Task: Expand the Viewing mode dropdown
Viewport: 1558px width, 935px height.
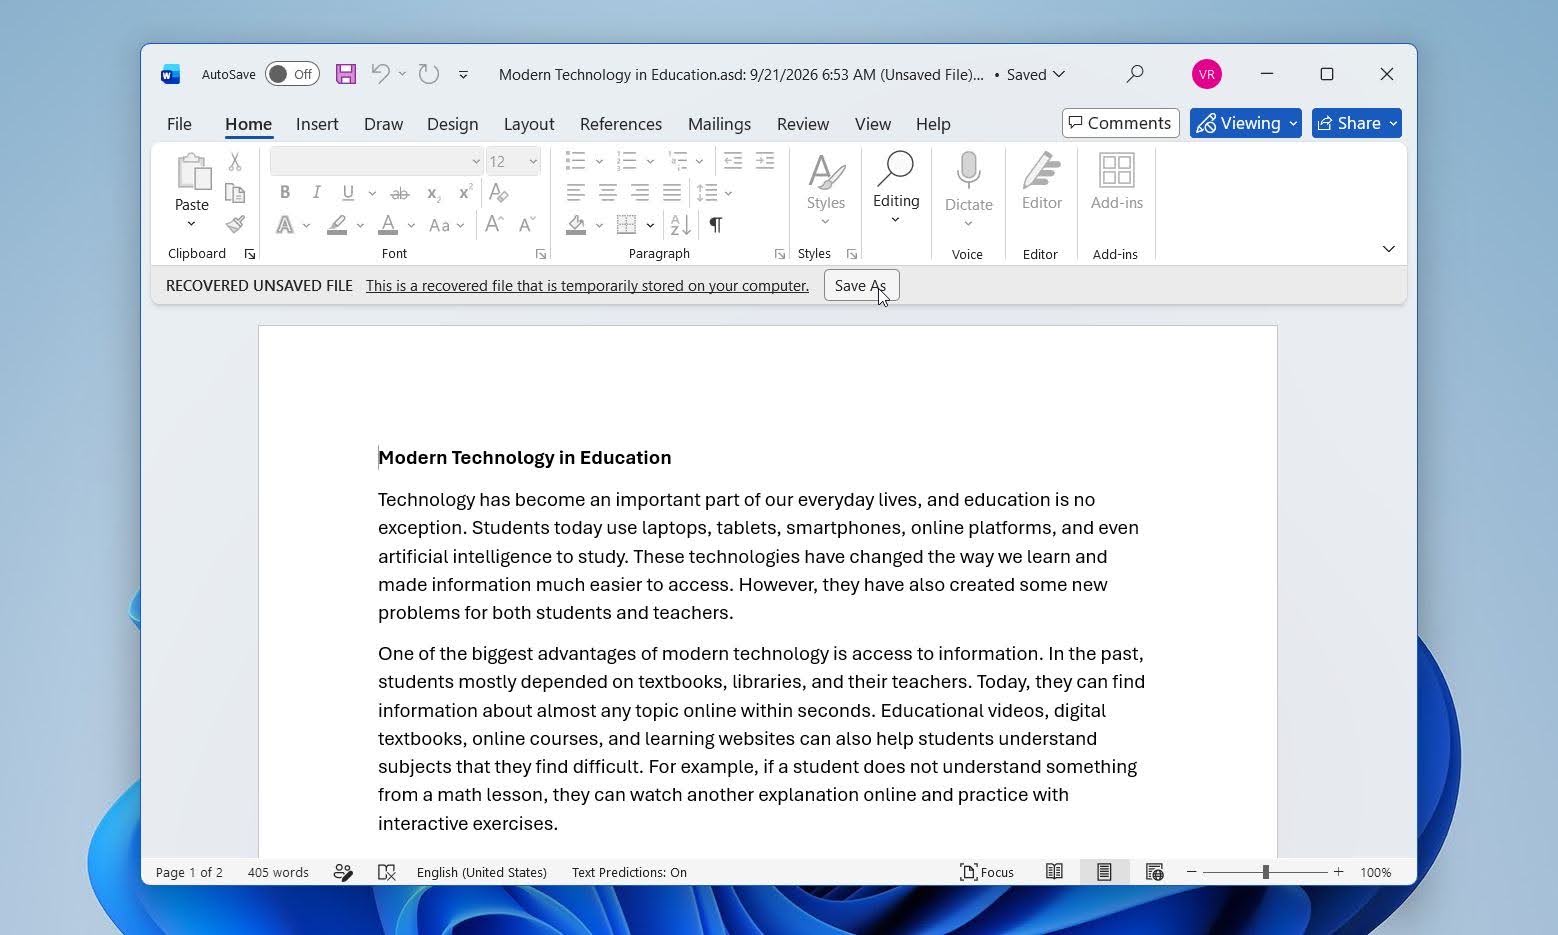Action: (x=1293, y=123)
